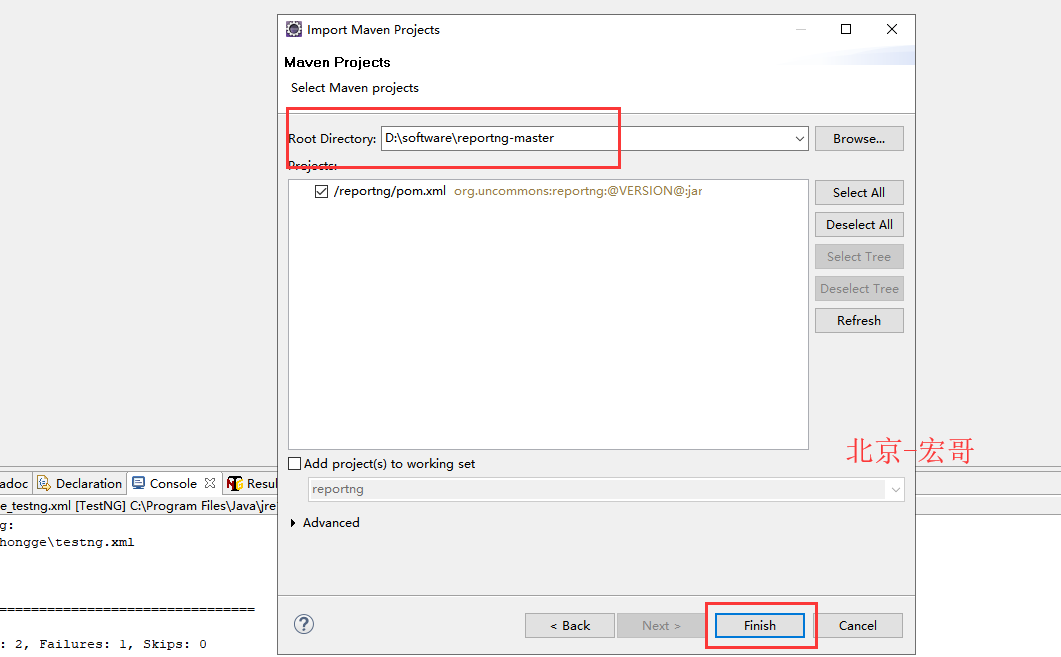Click the Deselect All button
This screenshot has height=657, width=1061.
pyautogui.click(x=859, y=225)
